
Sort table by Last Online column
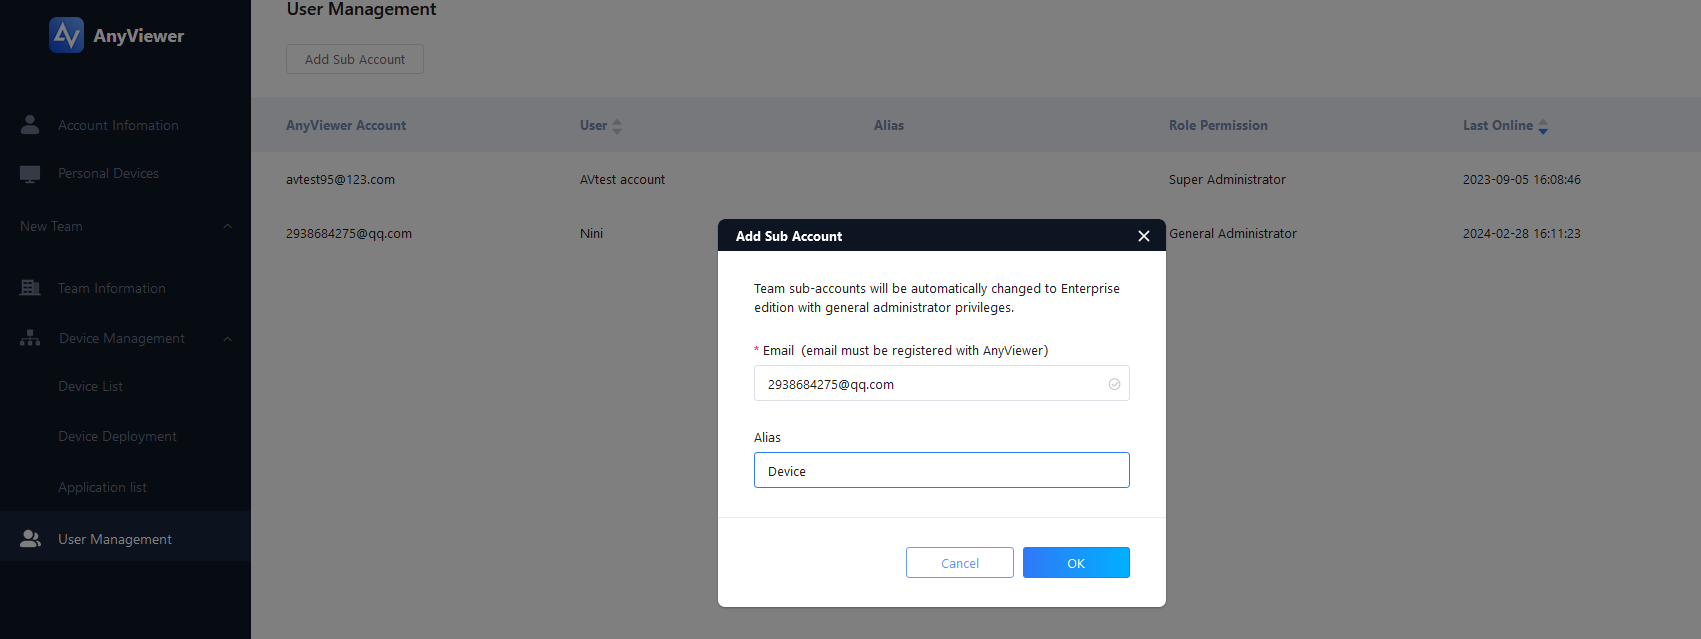click(1543, 126)
